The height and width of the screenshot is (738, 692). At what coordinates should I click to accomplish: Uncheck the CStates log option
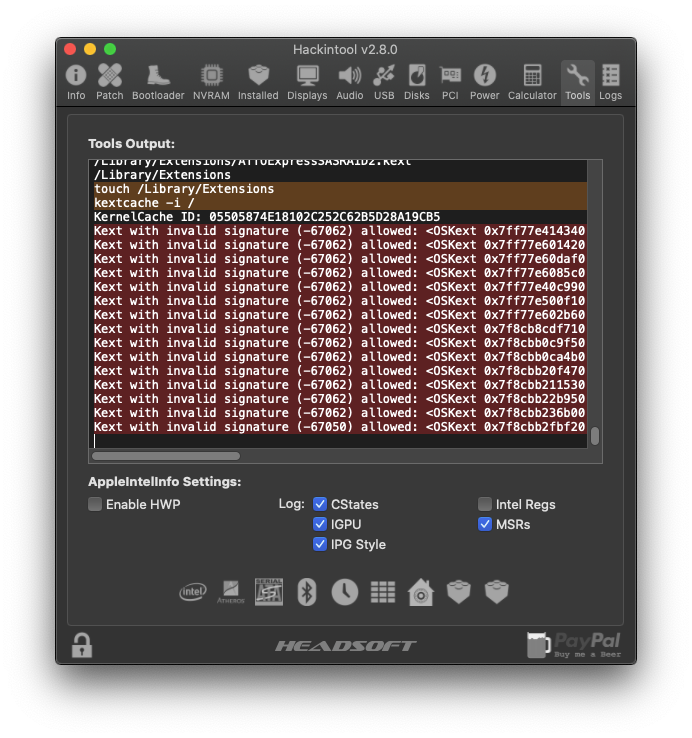320,504
